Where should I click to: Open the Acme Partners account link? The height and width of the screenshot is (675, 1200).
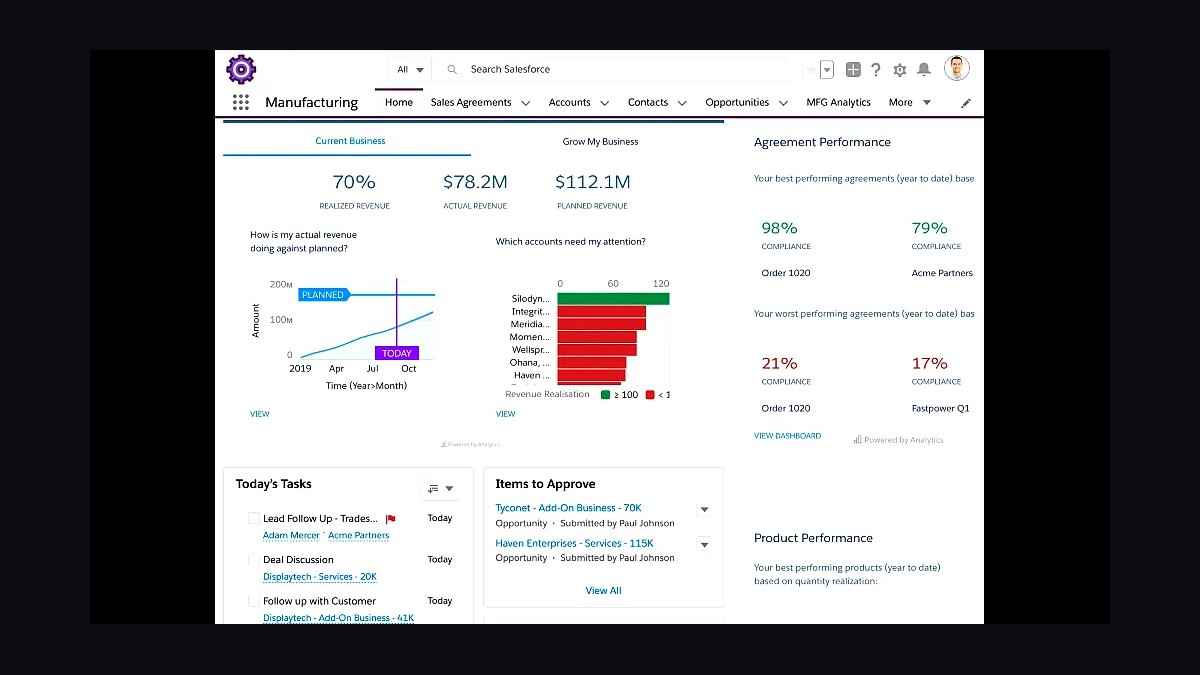pos(359,536)
